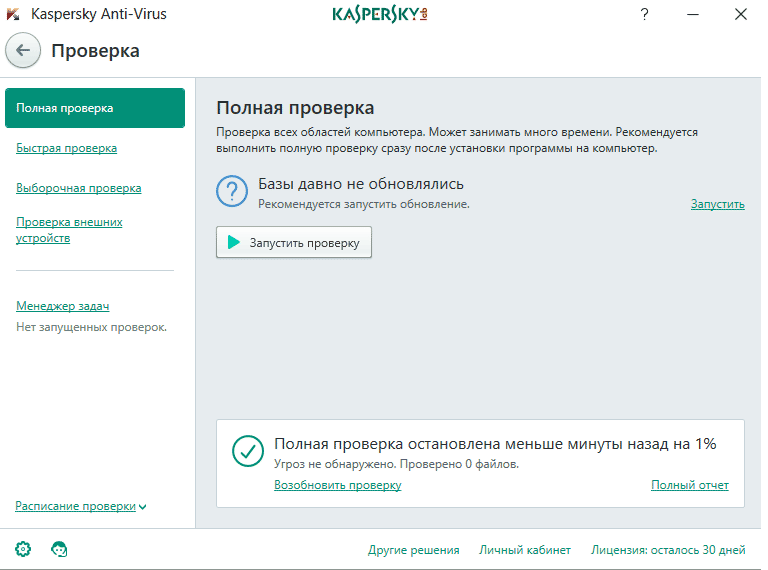768x570 pixels.
Task: Click text Базы давно не обновлялись
Action: (361, 184)
